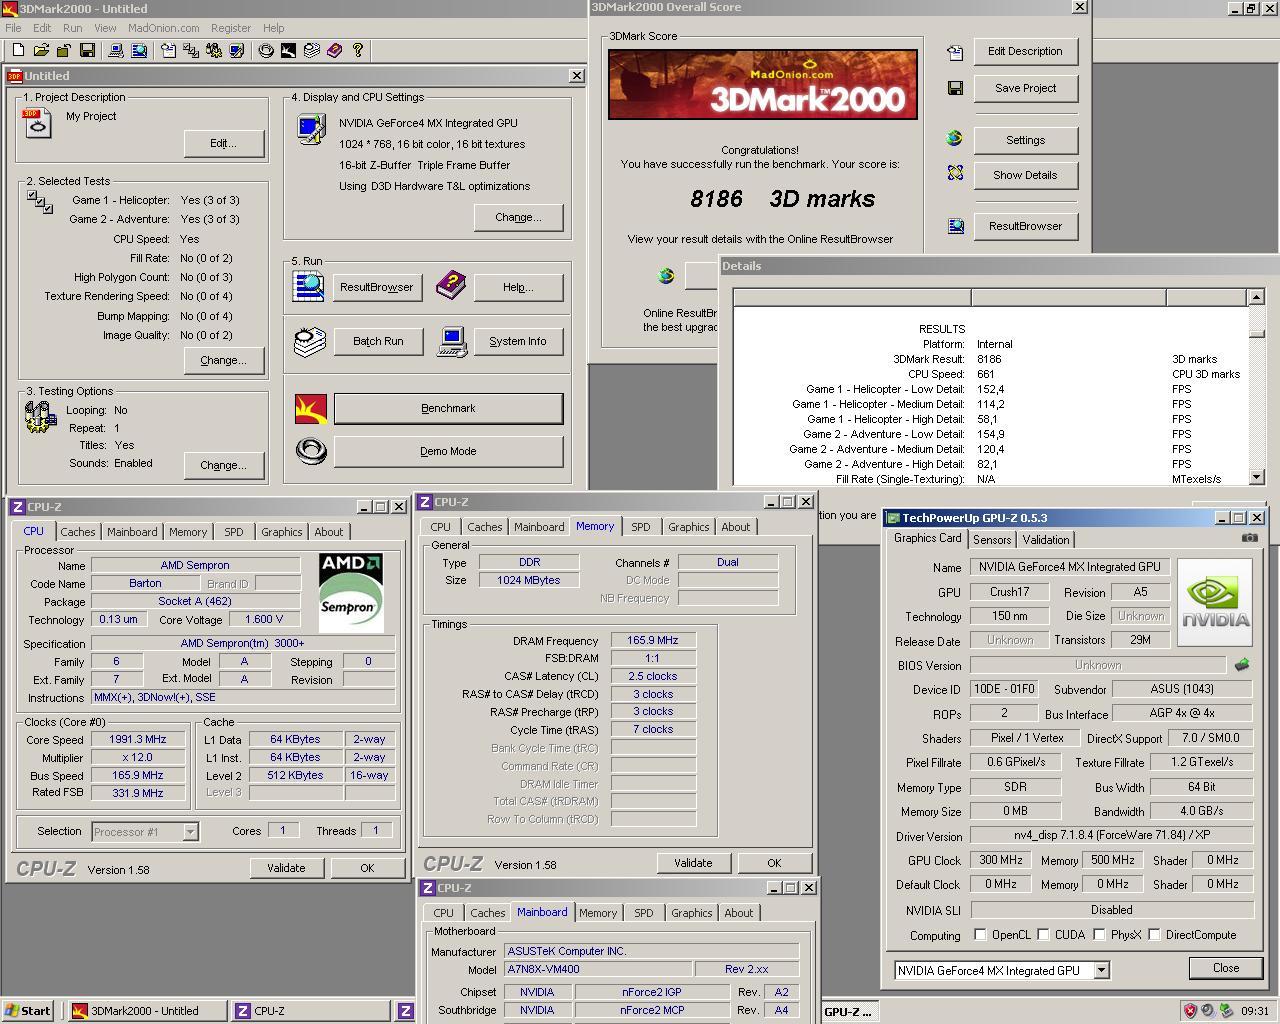
Task: Click the GPU-Z taskbar button
Action: tap(849, 1011)
